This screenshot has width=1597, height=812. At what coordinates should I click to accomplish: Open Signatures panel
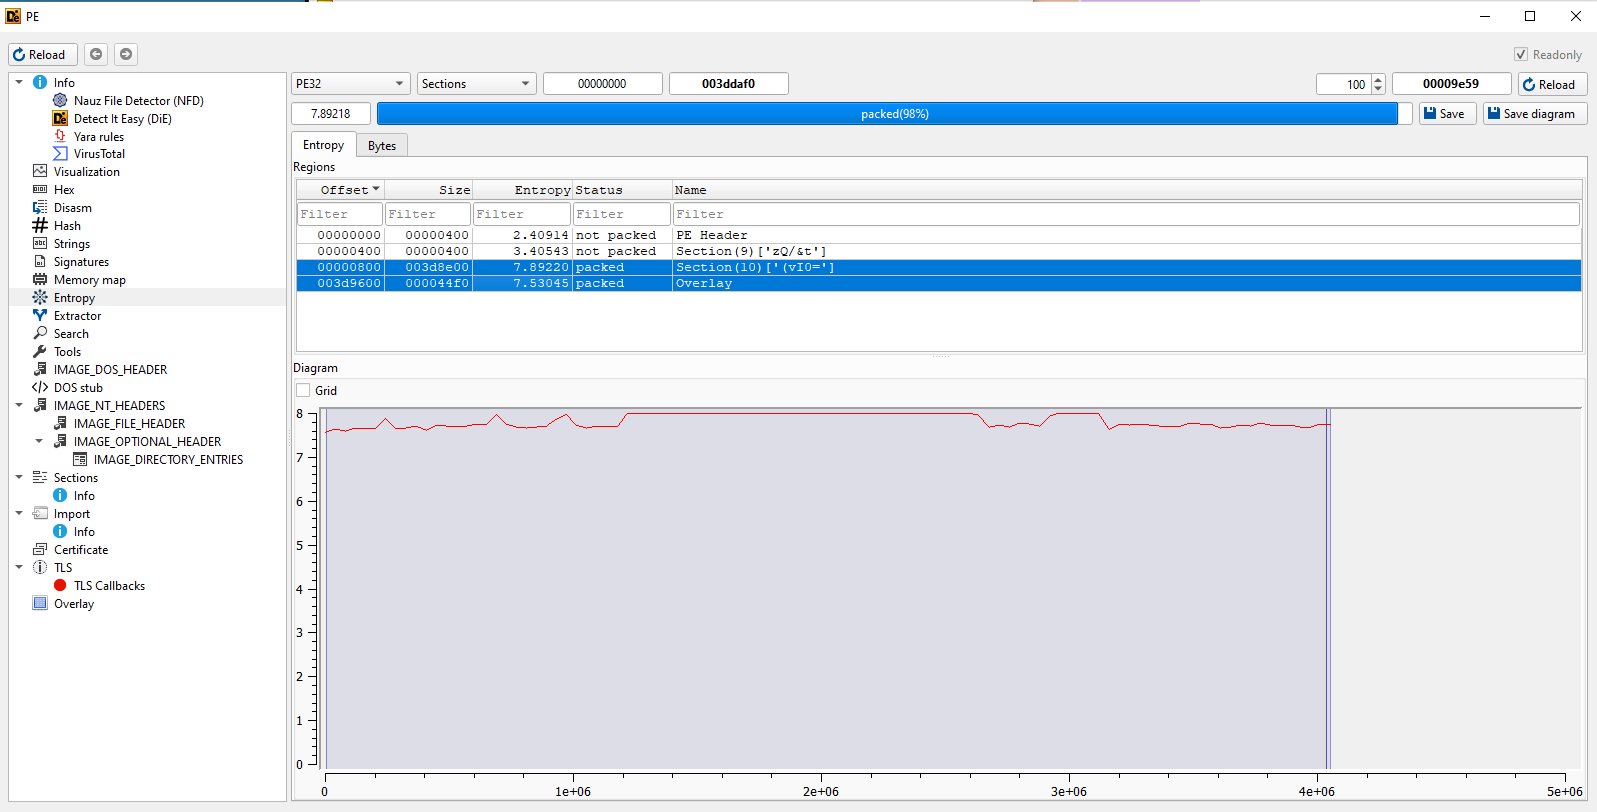[81, 262]
